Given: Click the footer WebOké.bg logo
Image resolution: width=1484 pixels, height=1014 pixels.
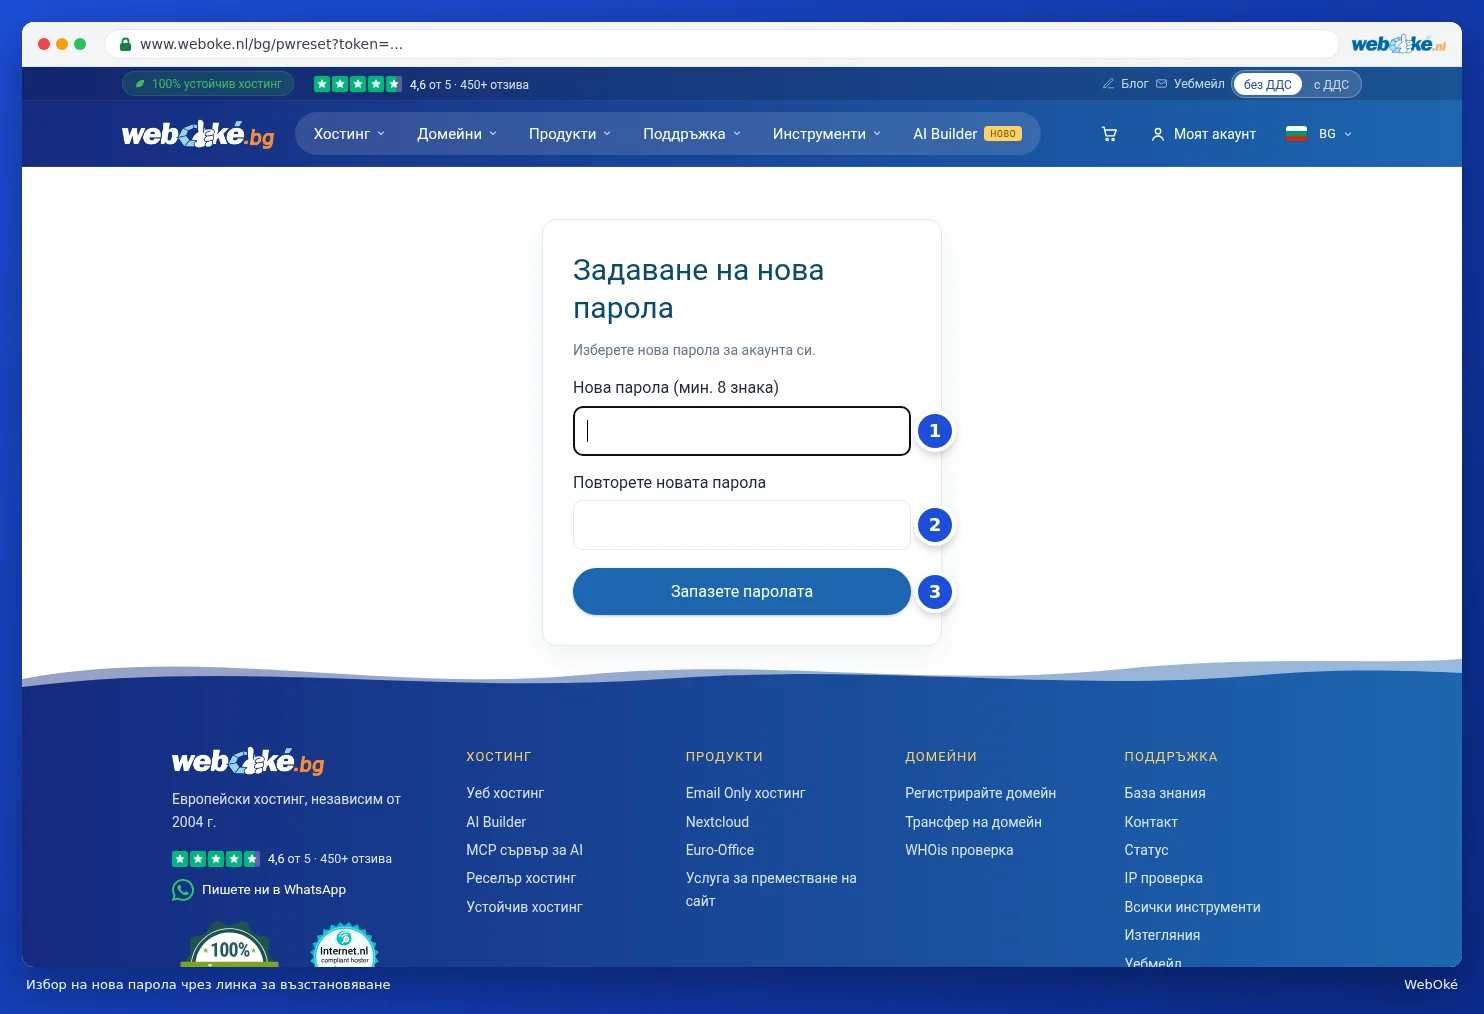Looking at the screenshot, I should pos(248,761).
